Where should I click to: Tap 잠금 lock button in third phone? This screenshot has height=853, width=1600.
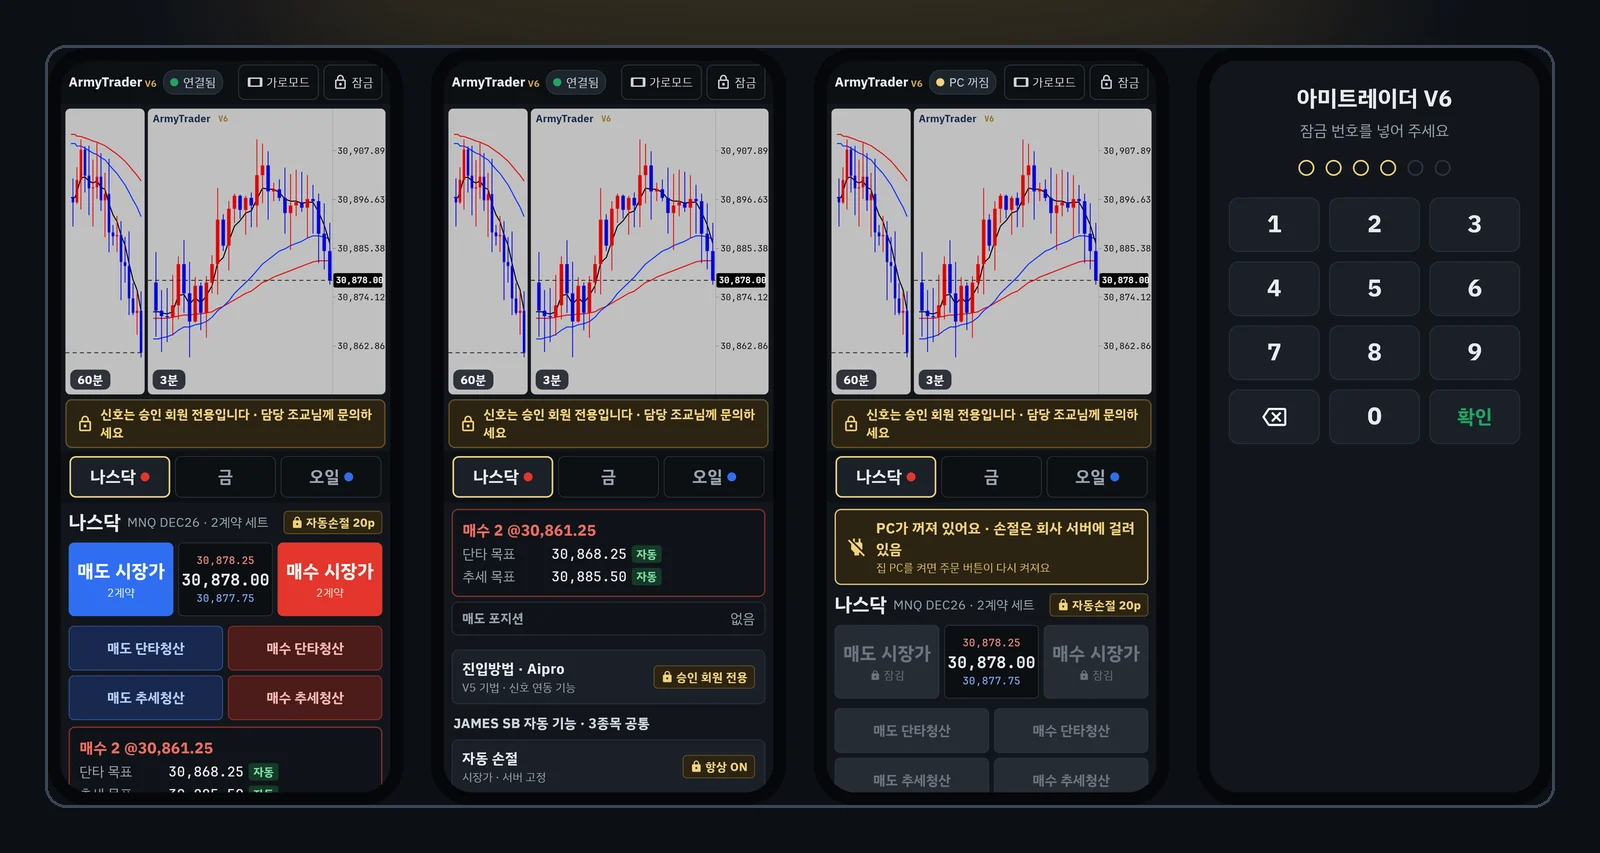click(1120, 82)
